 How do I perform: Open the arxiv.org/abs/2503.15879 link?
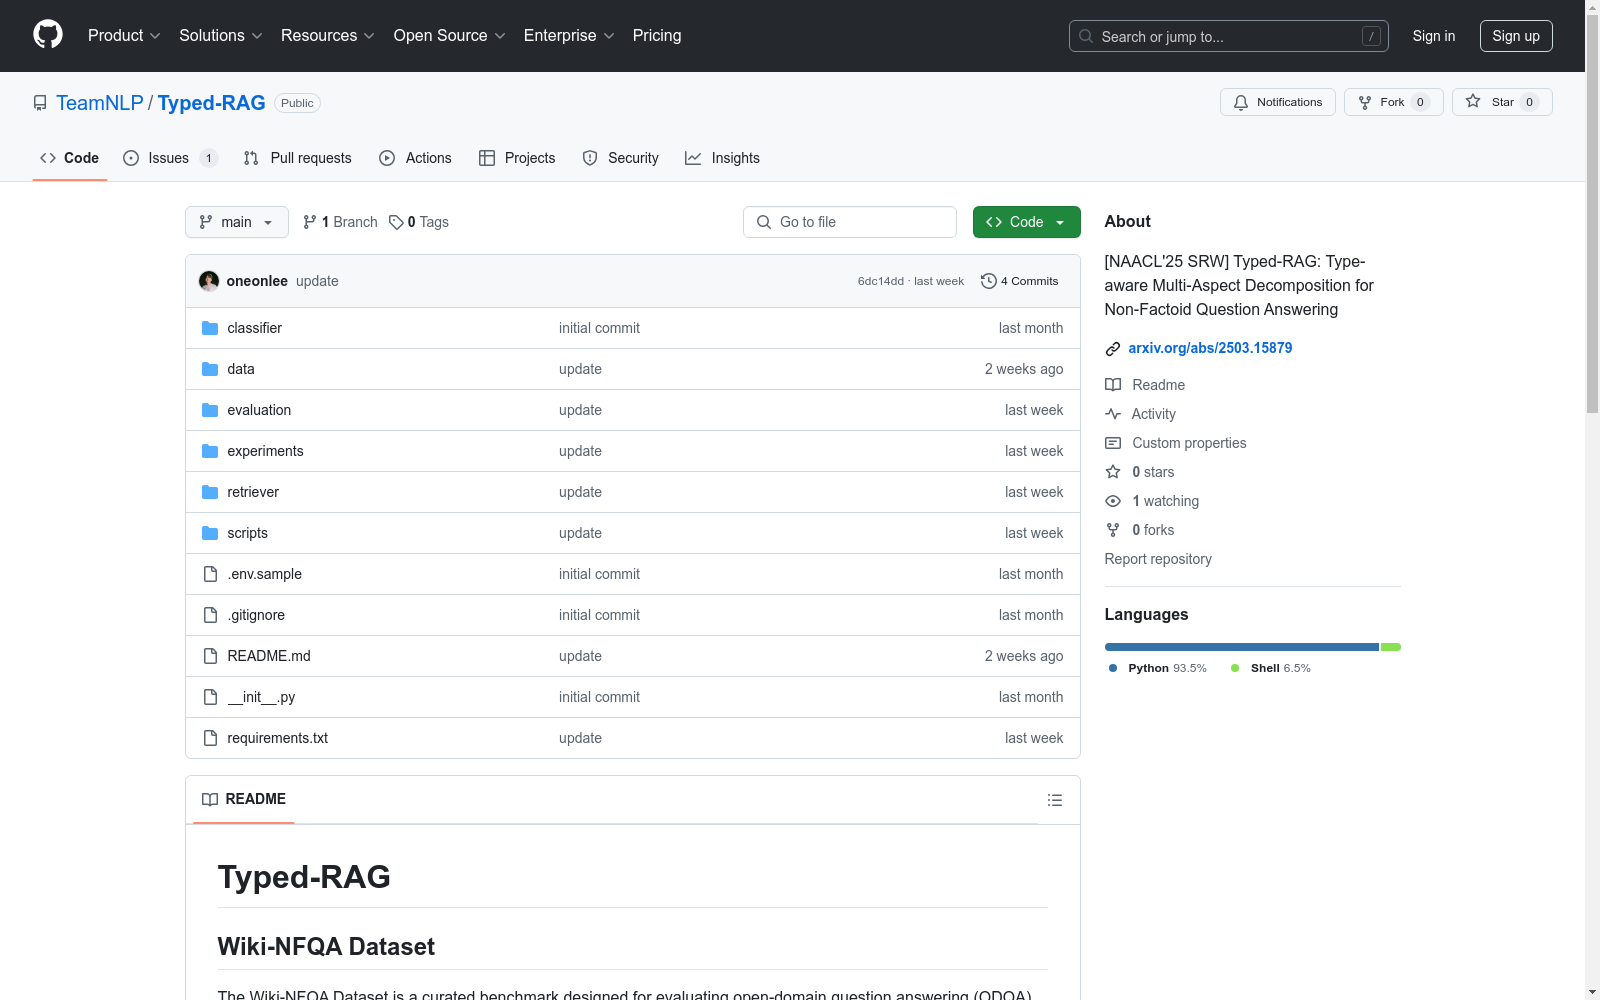(x=1210, y=348)
